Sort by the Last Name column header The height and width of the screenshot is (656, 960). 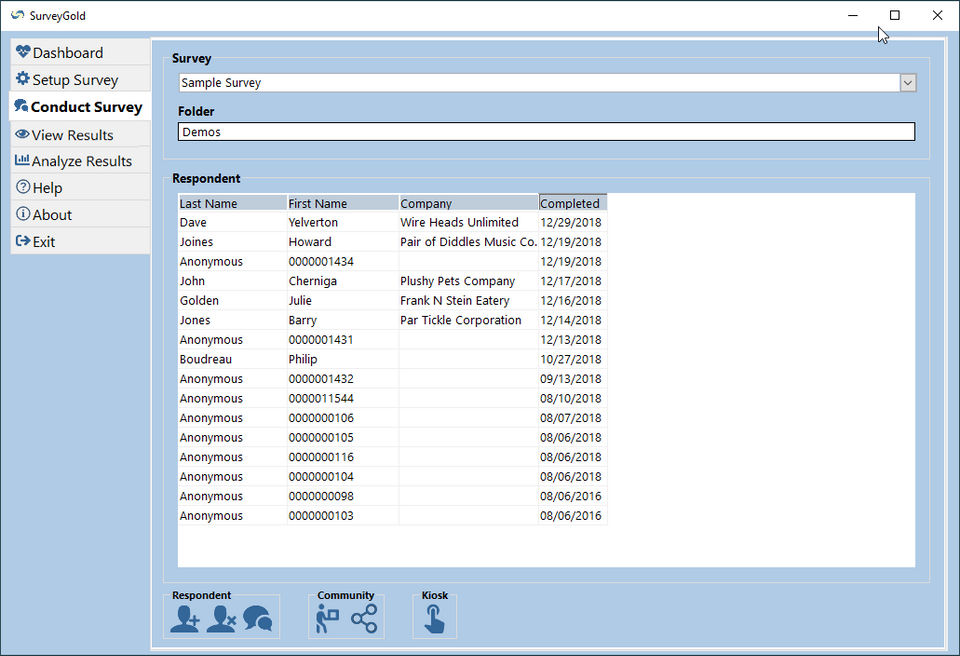[232, 203]
